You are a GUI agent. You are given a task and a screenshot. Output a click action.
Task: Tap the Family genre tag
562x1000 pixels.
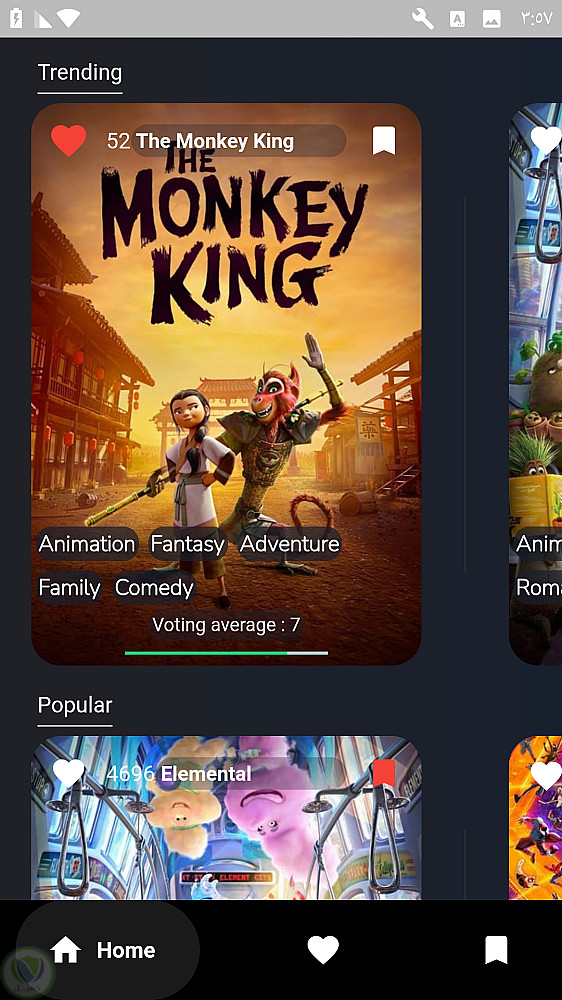coord(69,587)
